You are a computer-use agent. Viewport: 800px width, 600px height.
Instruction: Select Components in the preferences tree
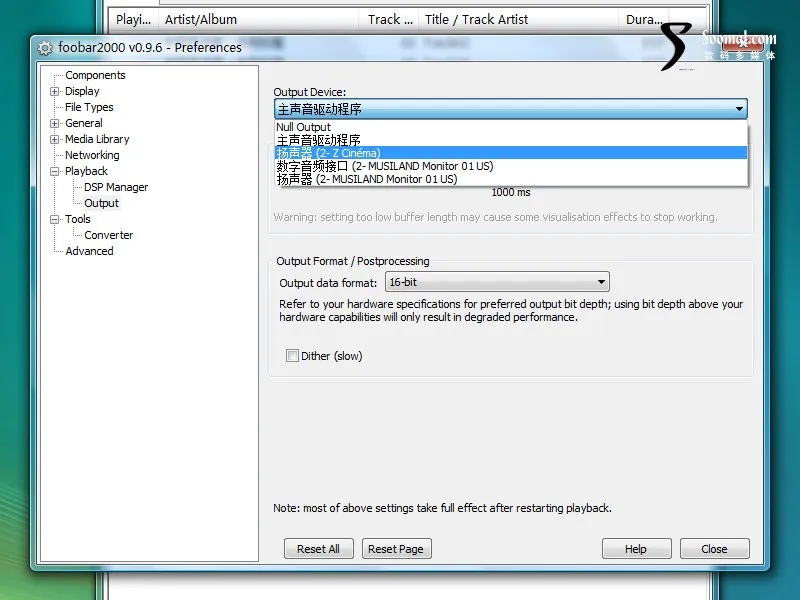tap(95, 75)
